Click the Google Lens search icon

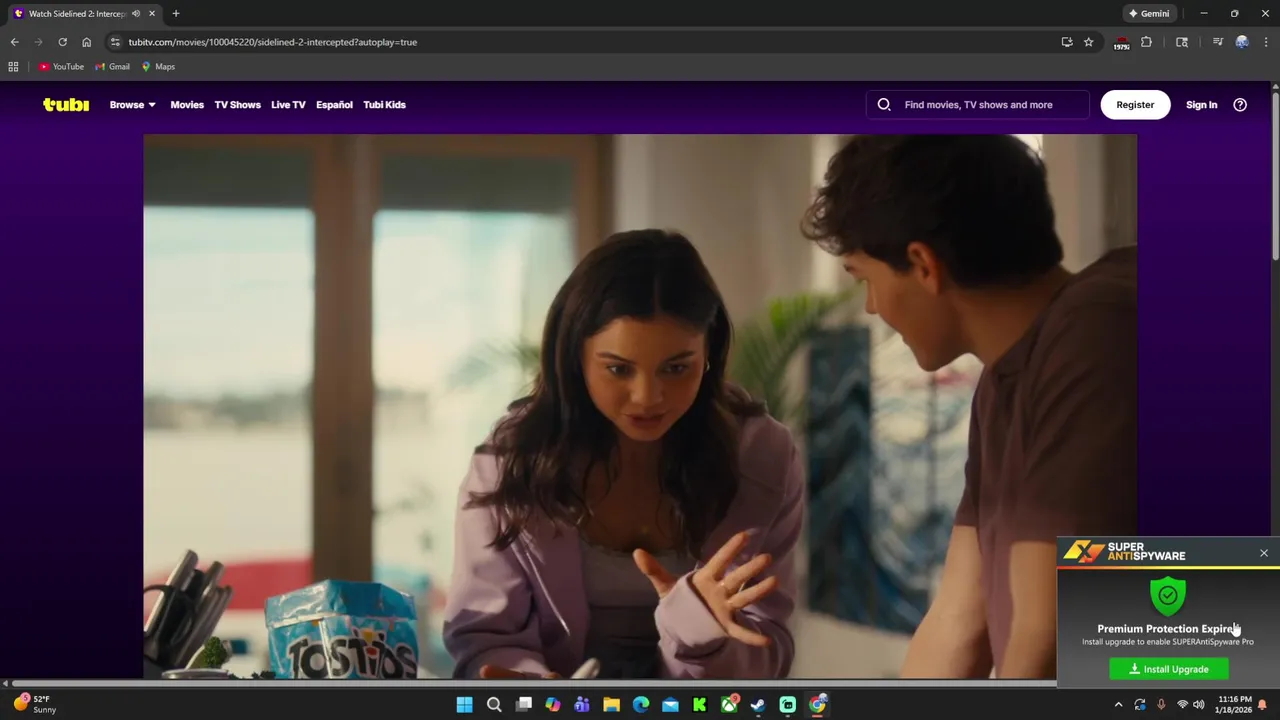1182,42
